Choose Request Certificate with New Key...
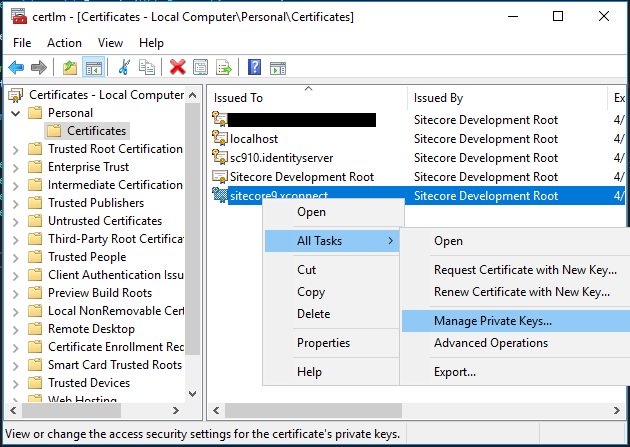630x447 pixels. (x=516, y=270)
